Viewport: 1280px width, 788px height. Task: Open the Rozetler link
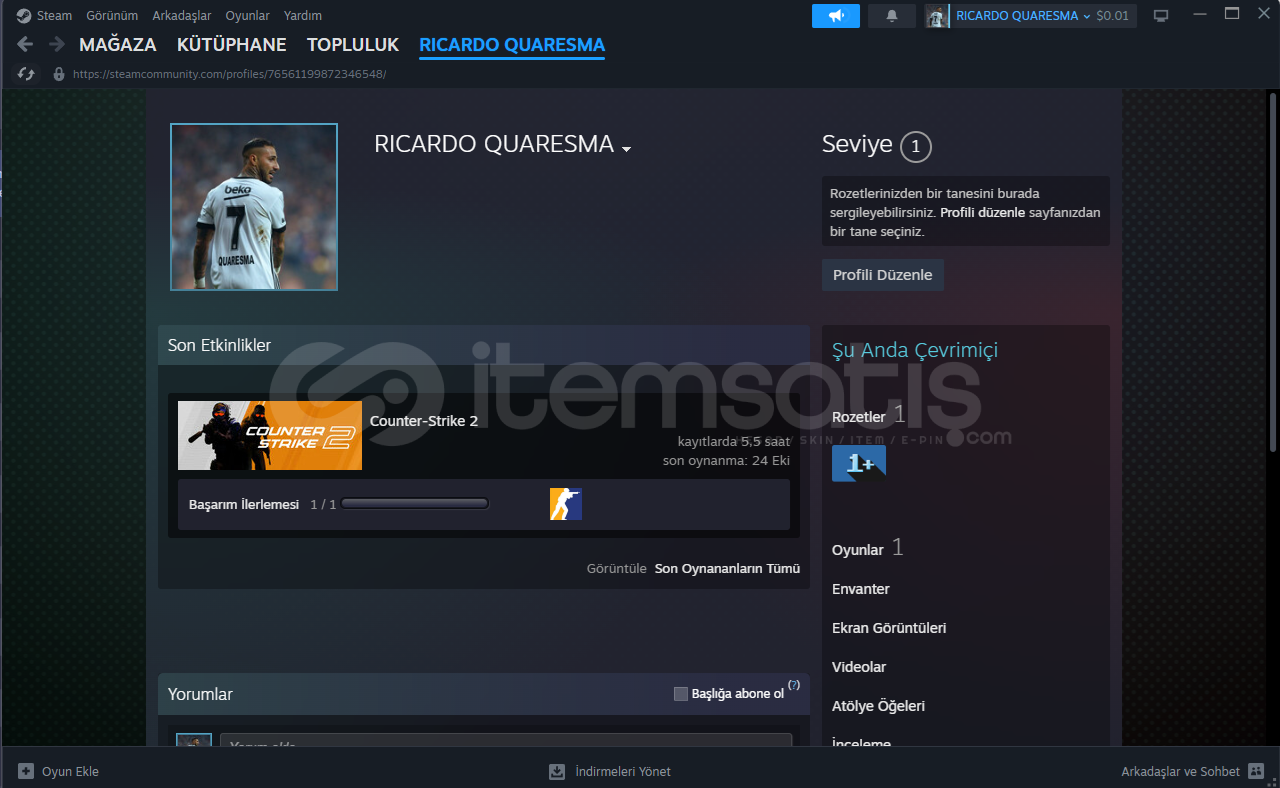coord(859,417)
